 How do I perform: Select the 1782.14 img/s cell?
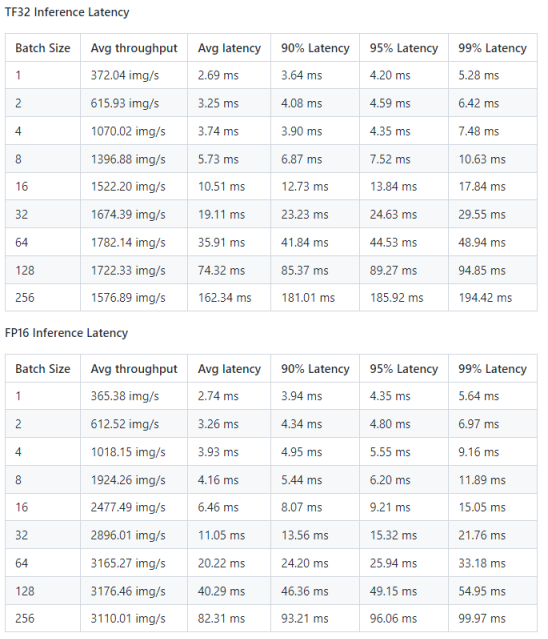pyautogui.click(x=134, y=242)
